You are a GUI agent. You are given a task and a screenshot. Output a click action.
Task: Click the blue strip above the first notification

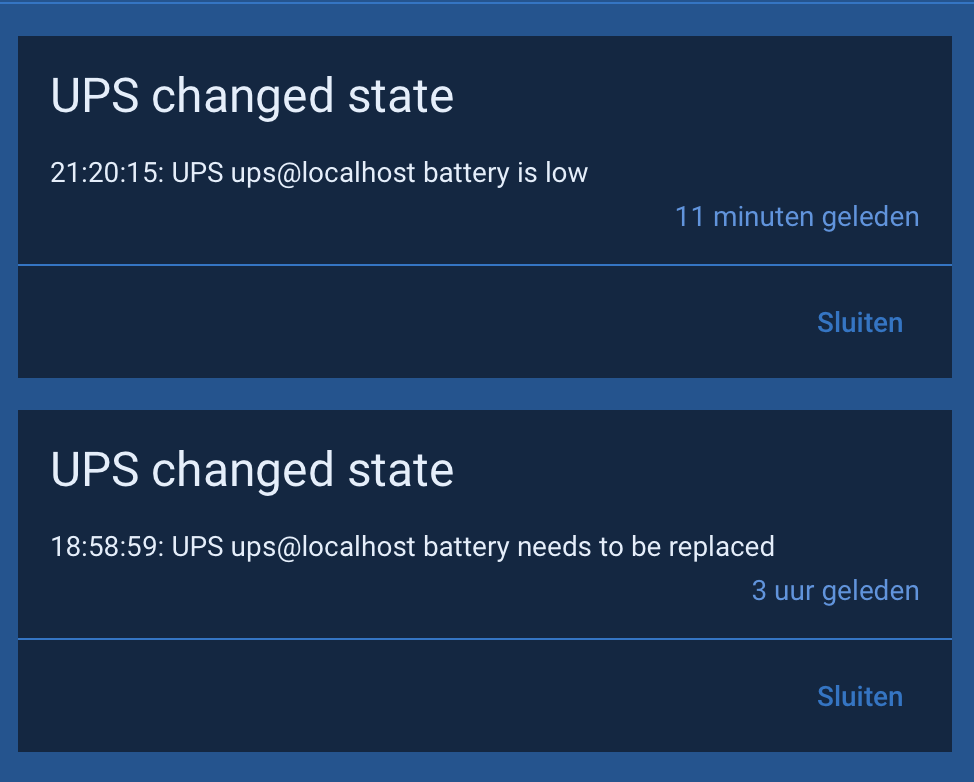pos(484,20)
